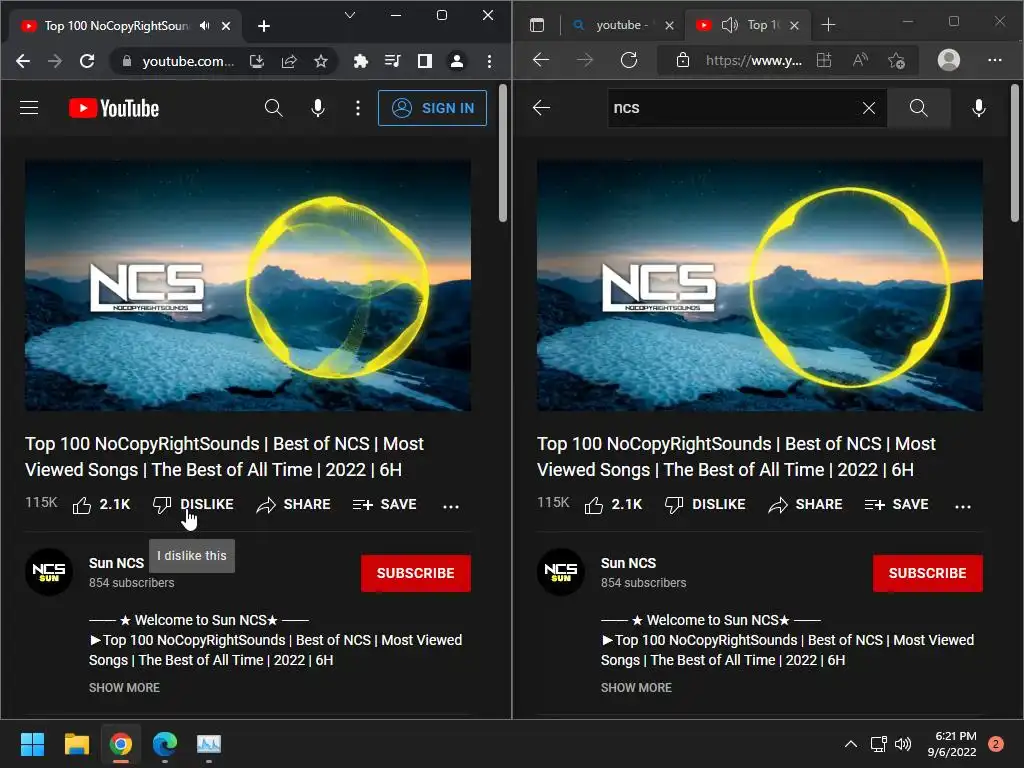Open Windows Start menu

(32, 744)
